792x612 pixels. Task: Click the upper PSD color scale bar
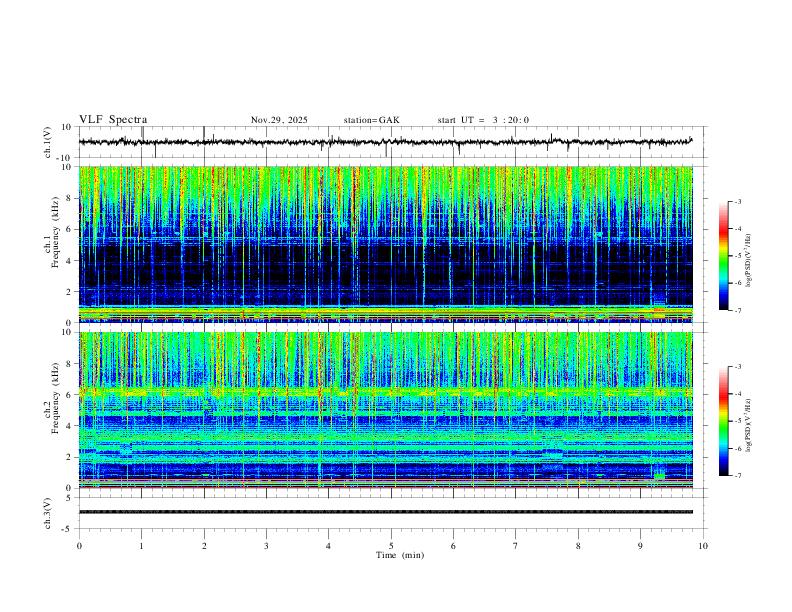coord(723,256)
